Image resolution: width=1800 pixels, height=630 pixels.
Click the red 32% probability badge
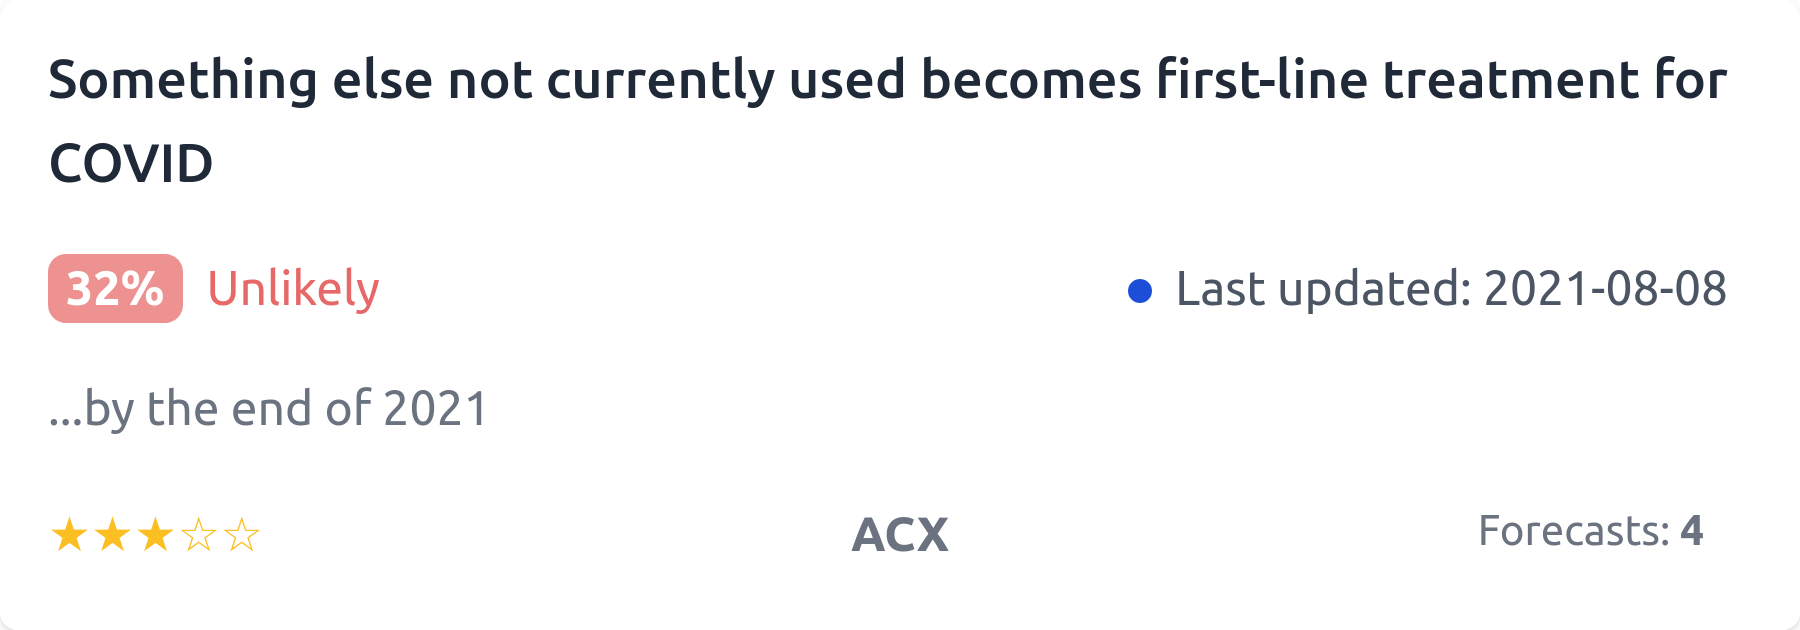pyautogui.click(x=115, y=289)
